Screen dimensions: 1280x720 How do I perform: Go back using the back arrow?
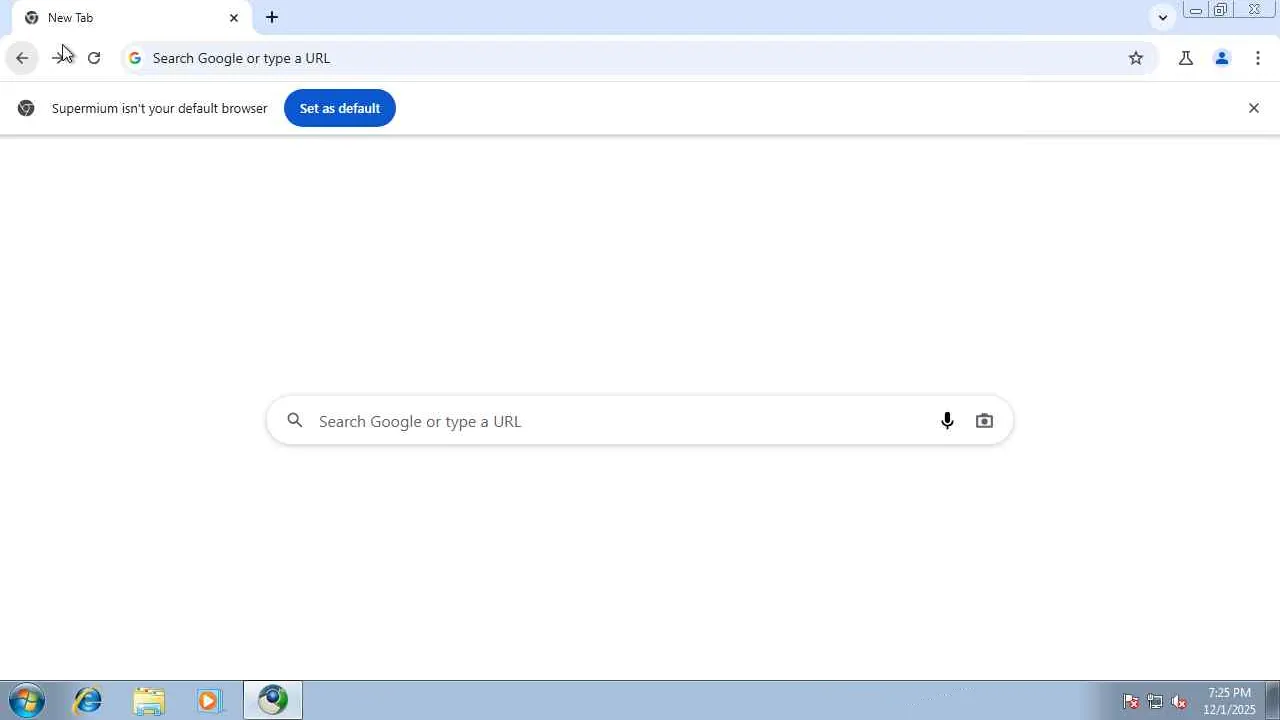[22, 58]
